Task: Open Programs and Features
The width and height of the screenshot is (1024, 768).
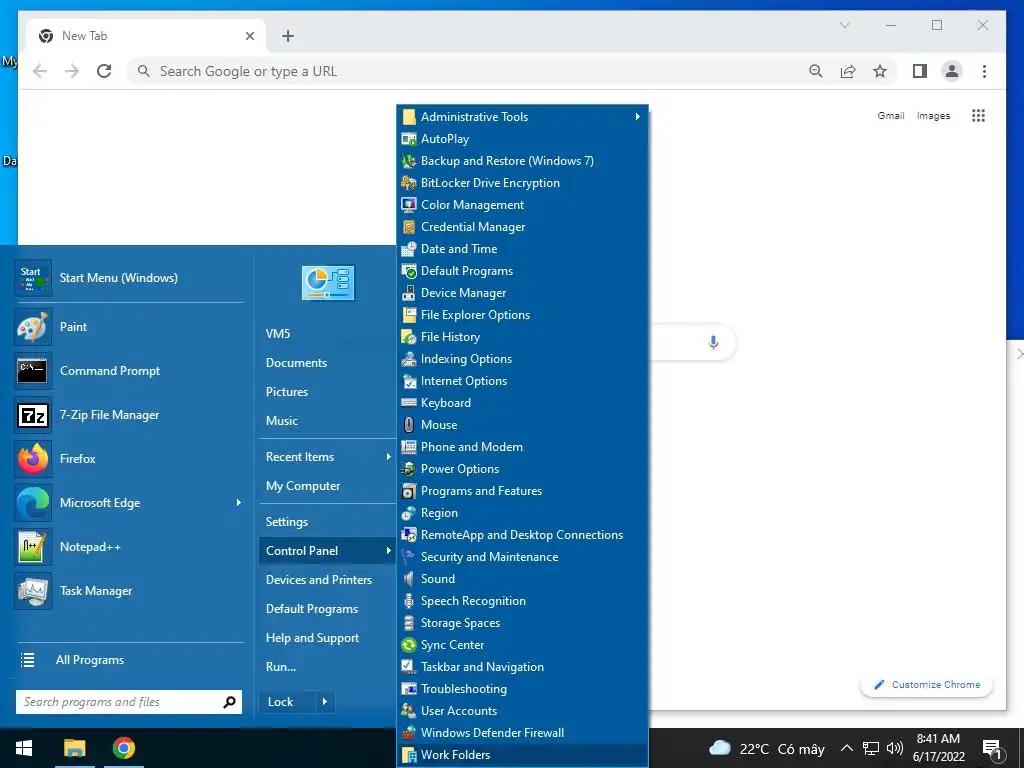Action: point(522,490)
